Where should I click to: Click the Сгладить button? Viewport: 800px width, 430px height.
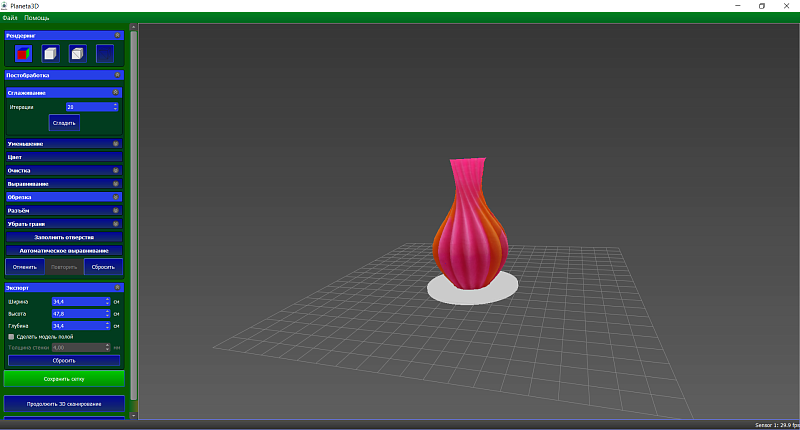click(x=64, y=123)
